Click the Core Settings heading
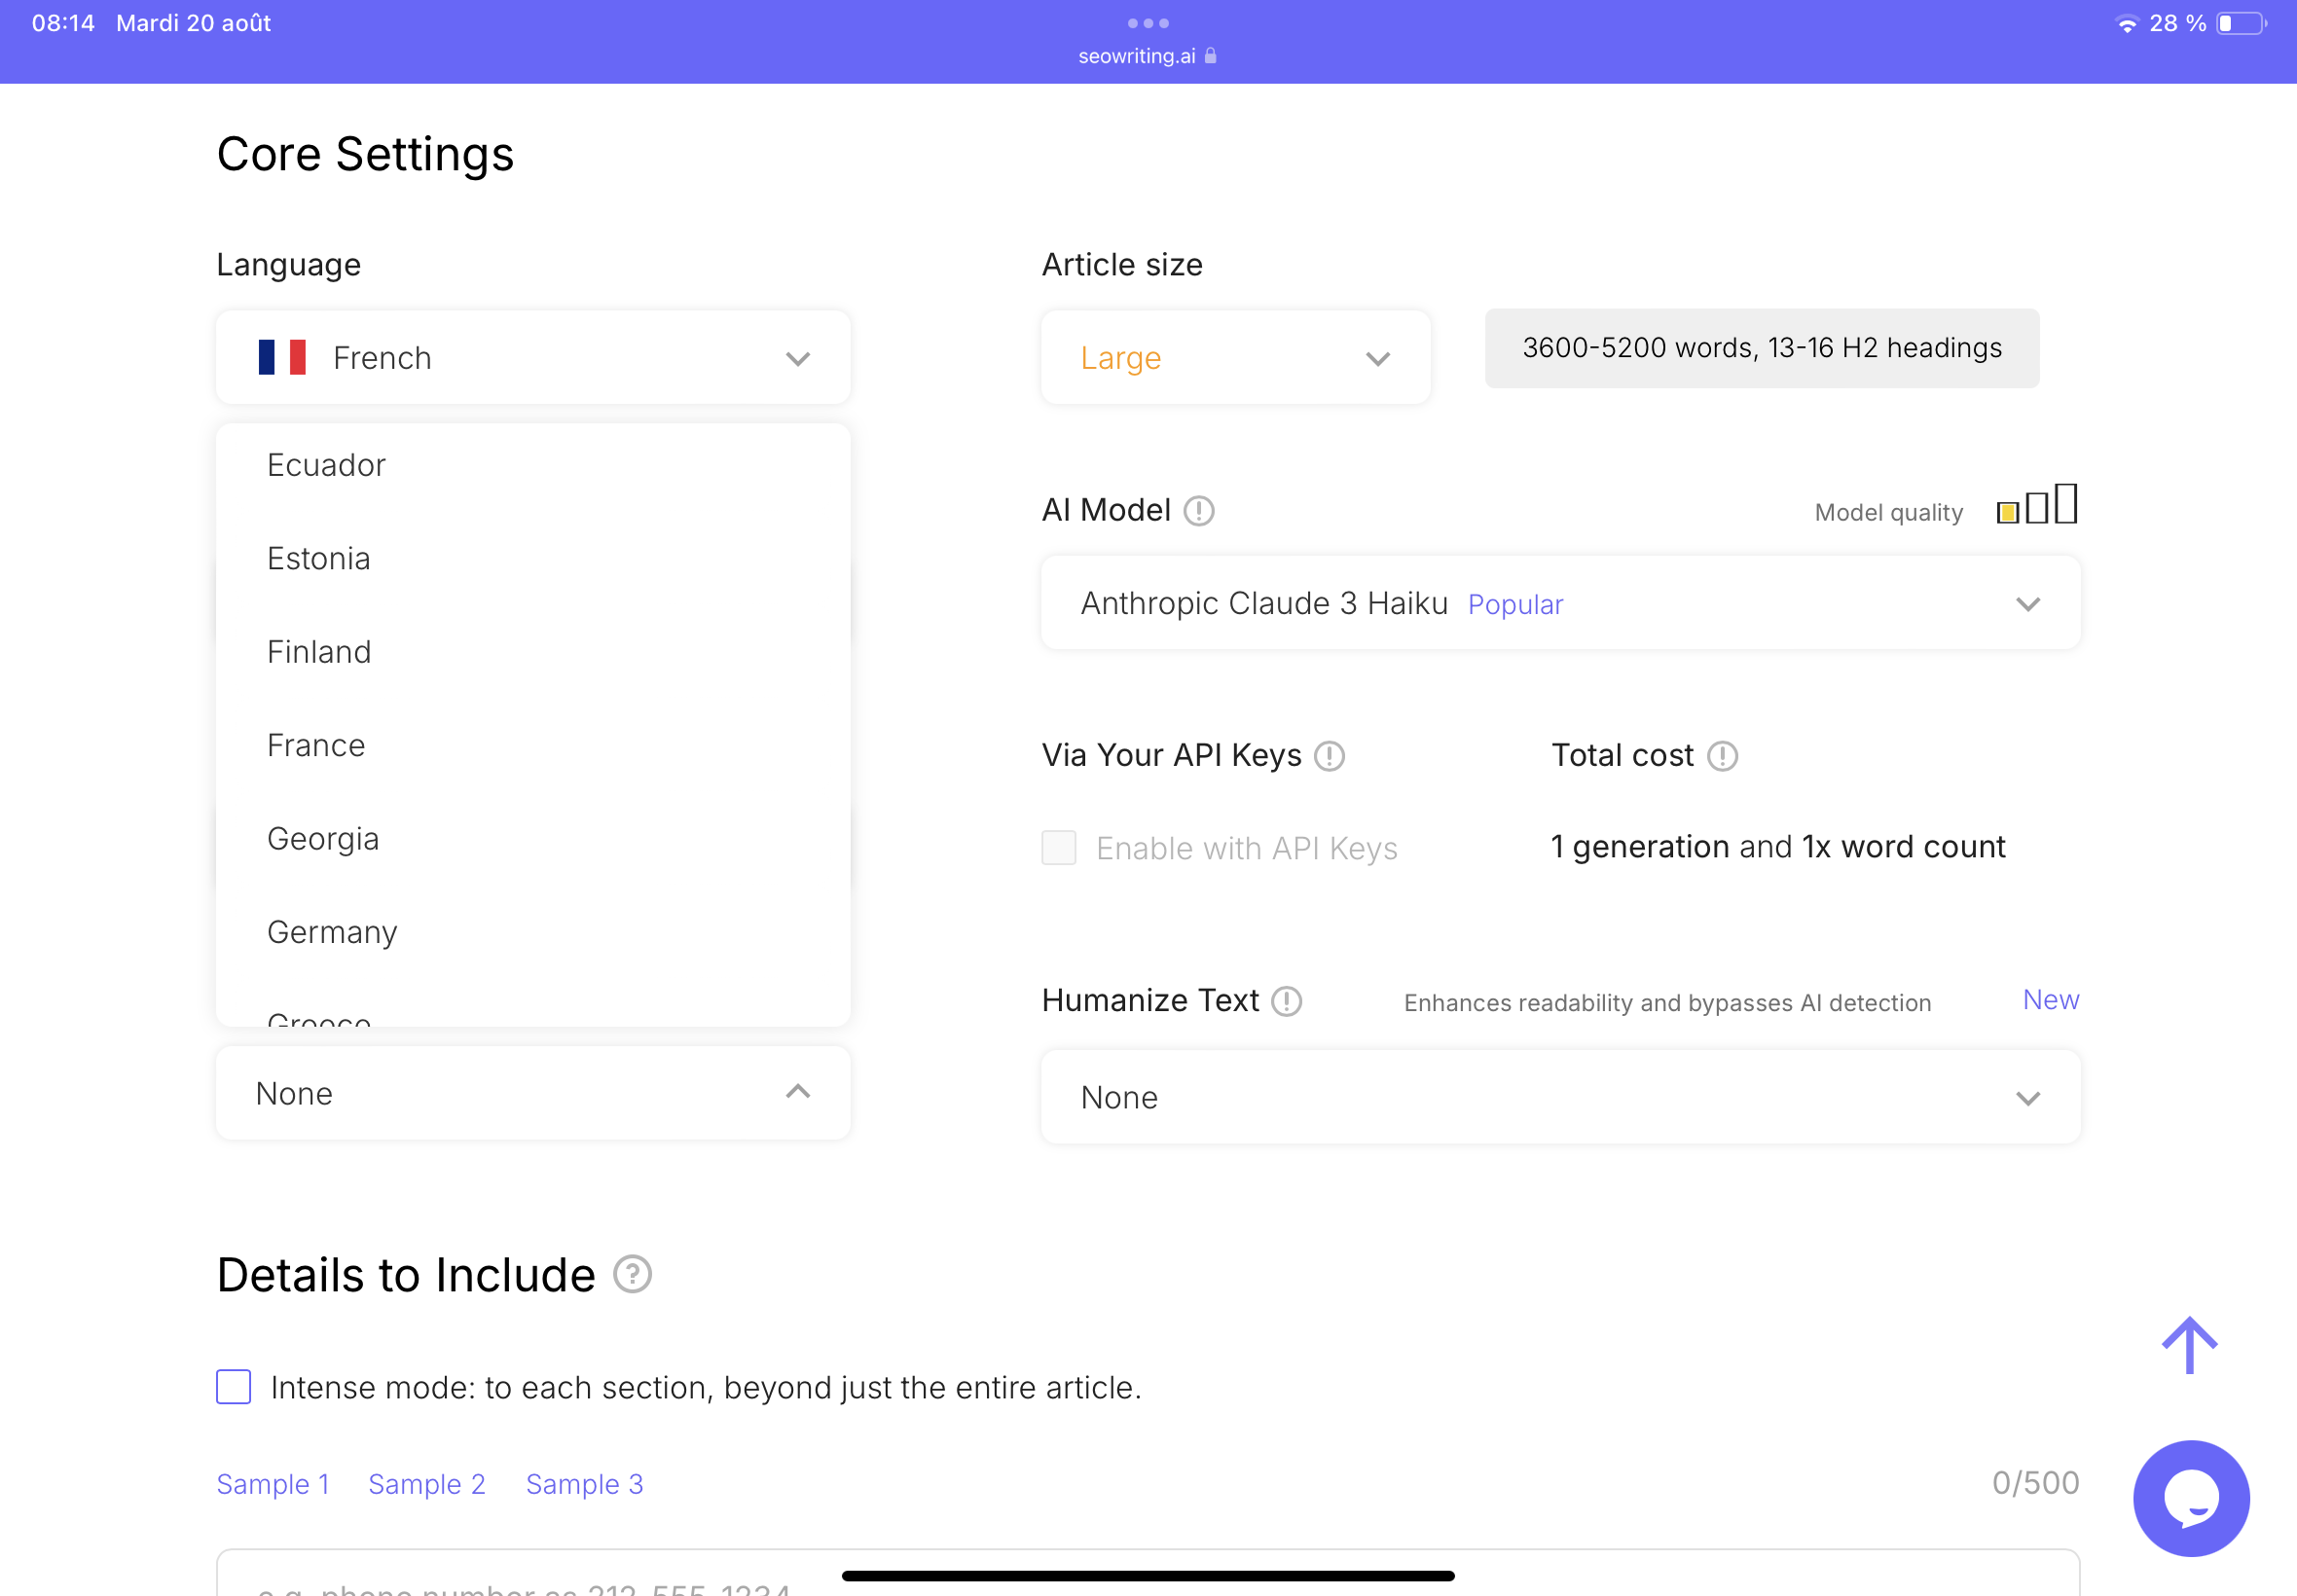The image size is (2297, 1596). 365,154
